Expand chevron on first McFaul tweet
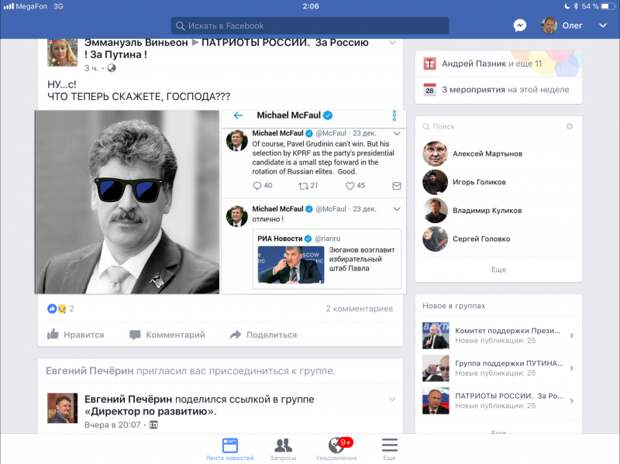The width and height of the screenshot is (620, 464). pos(397,133)
